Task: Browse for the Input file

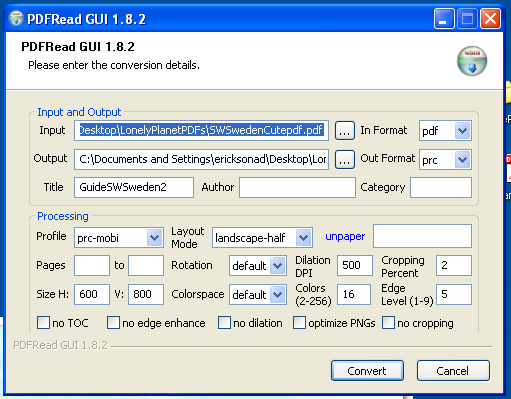Action: pos(345,131)
